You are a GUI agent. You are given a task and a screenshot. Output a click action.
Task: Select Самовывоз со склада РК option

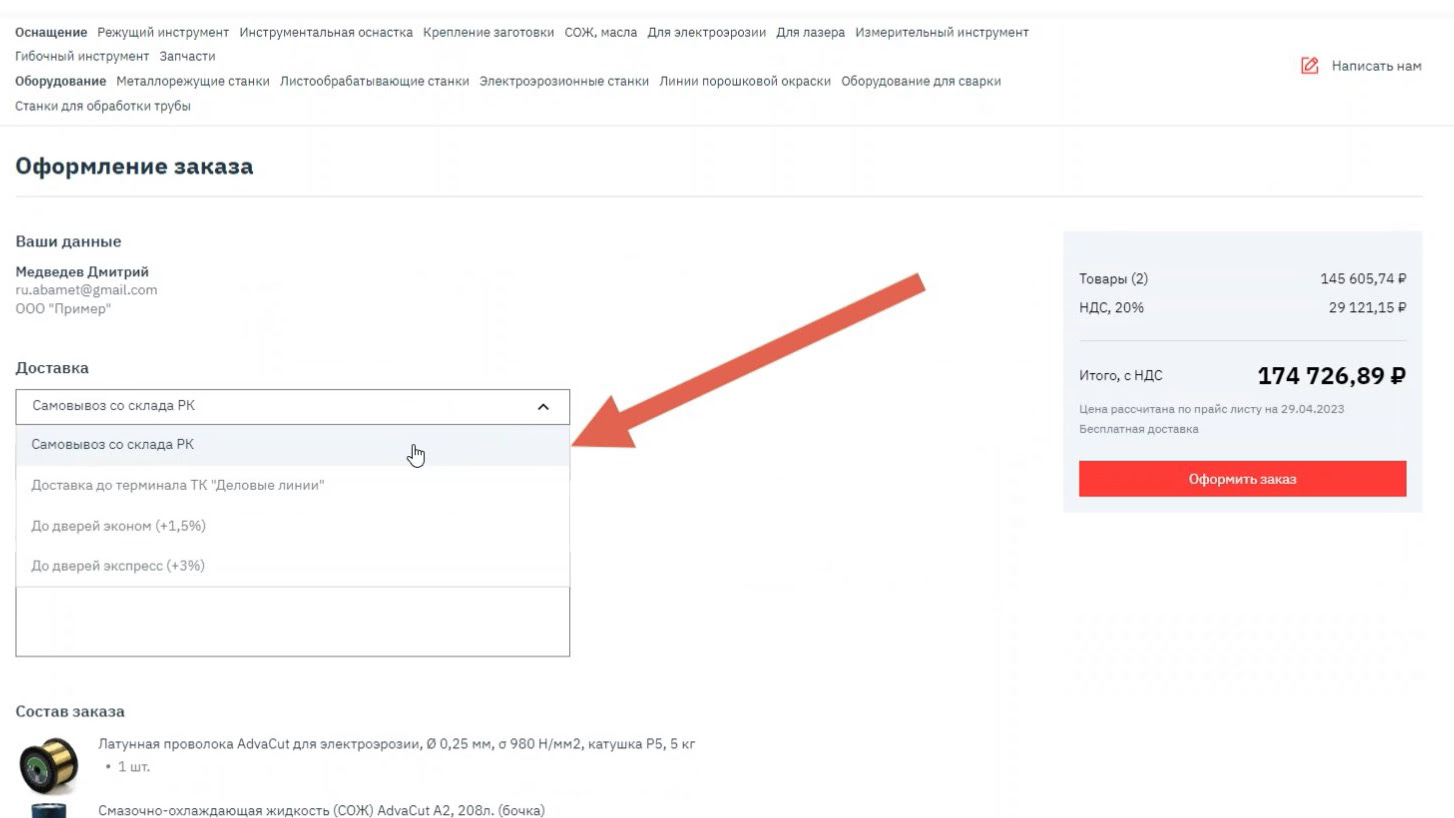click(292, 445)
